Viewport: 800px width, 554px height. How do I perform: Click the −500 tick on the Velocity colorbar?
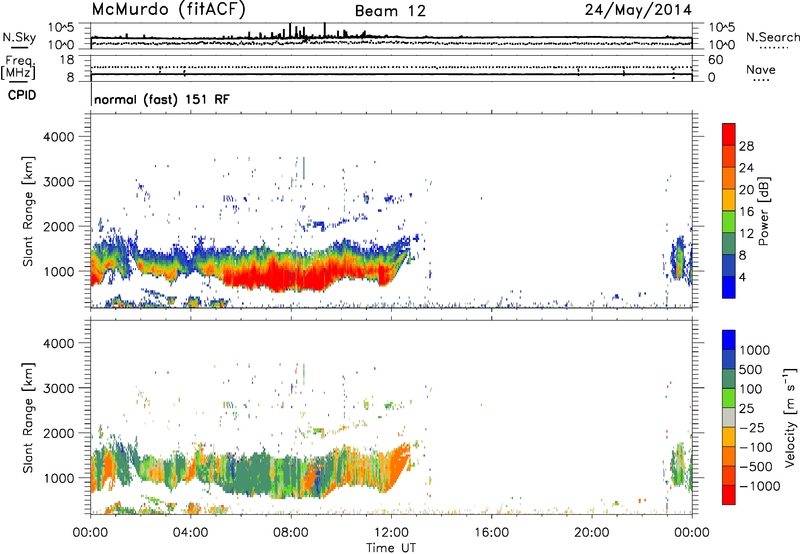pyautogui.click(x=755, y=467)
